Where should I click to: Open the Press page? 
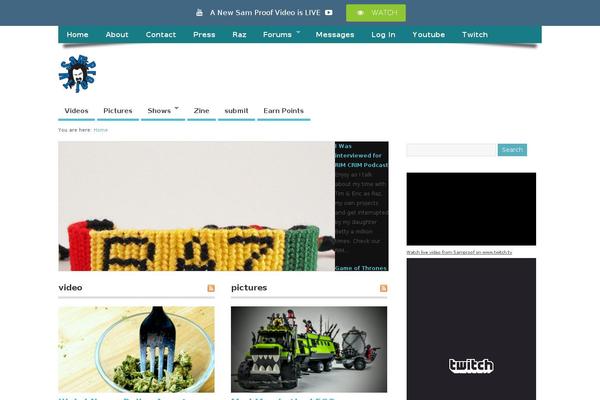[204, 34]
